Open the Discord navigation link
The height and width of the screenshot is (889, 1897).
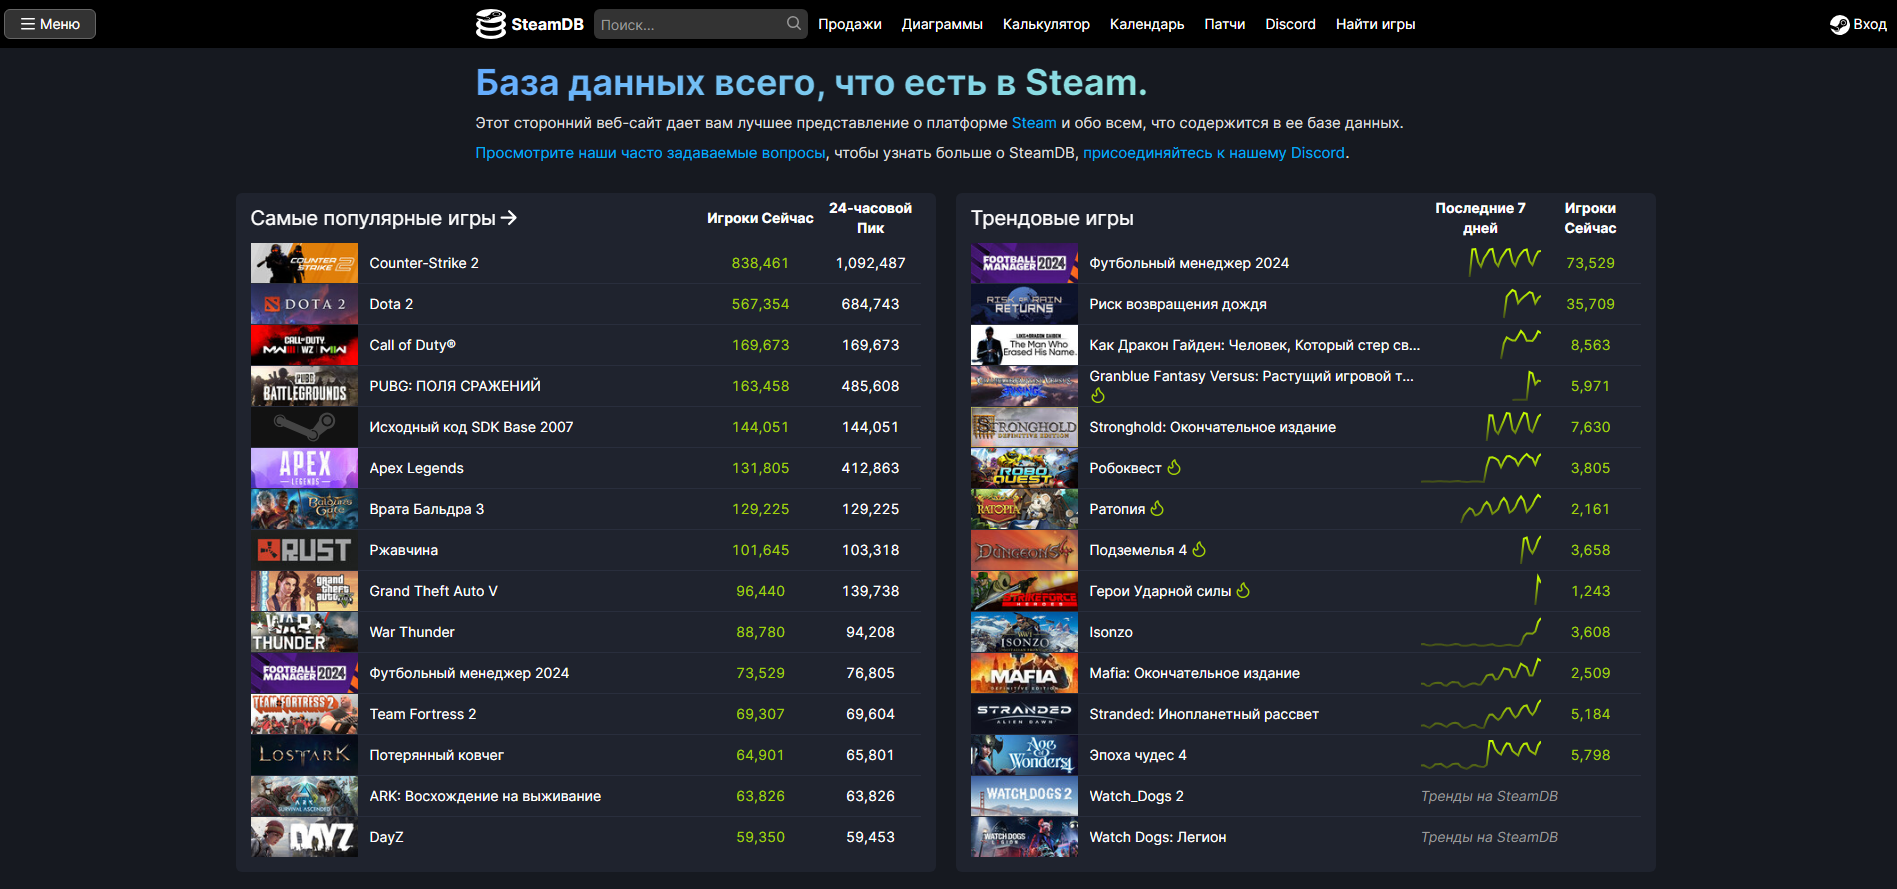pyautogui.click(x=1290, y=24)
